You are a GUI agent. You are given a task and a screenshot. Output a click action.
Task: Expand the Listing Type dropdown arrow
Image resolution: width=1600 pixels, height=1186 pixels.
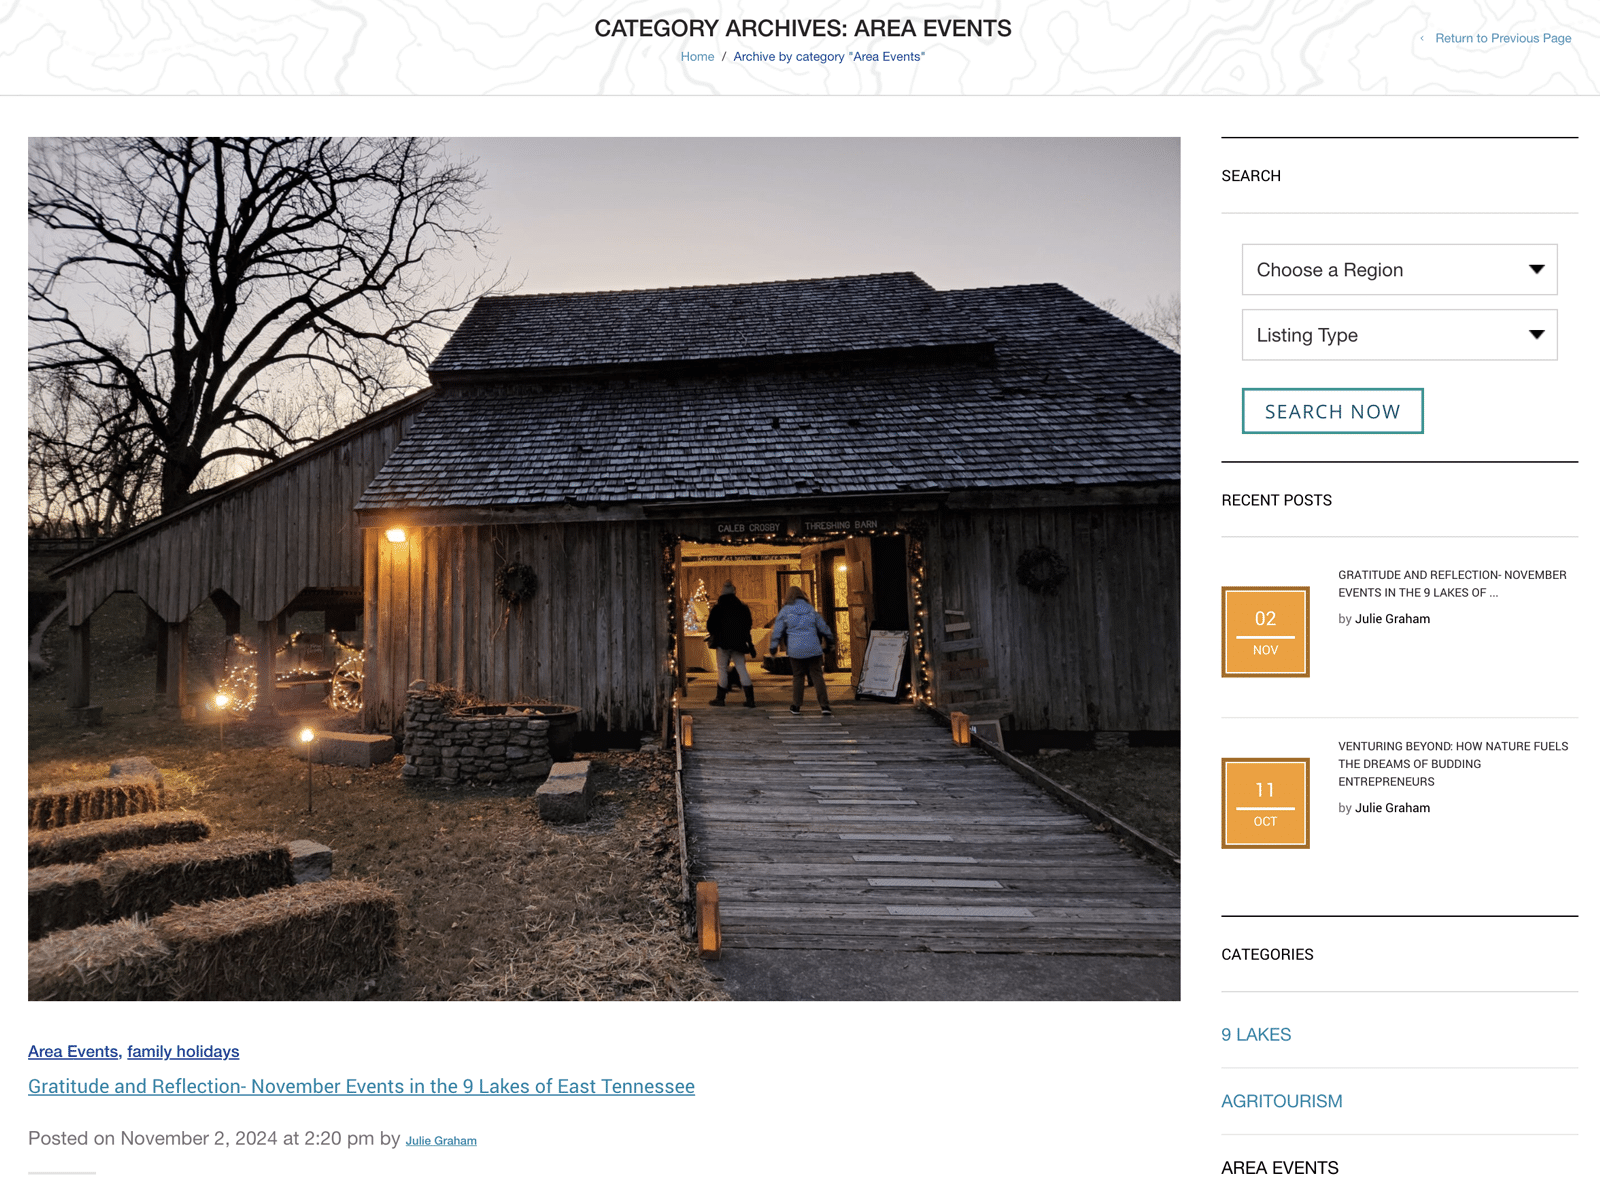tap(1536, 335)
